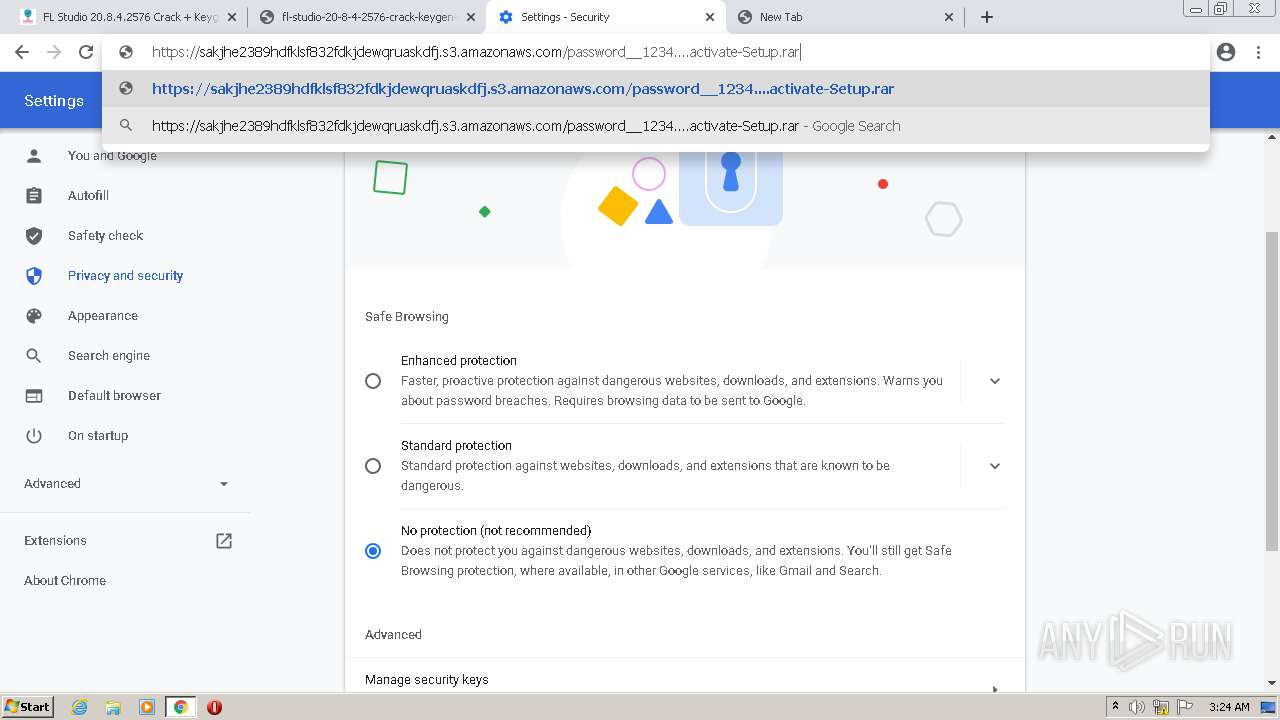The width and height of the screenshot is (1280, 720).
Task: Open Search engine settings
Action: pos(109,356)
